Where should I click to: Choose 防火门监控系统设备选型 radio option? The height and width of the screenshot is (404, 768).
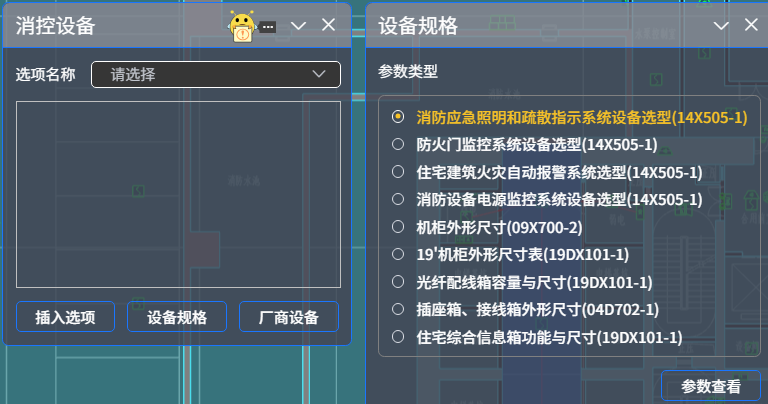tap(398, 144)
